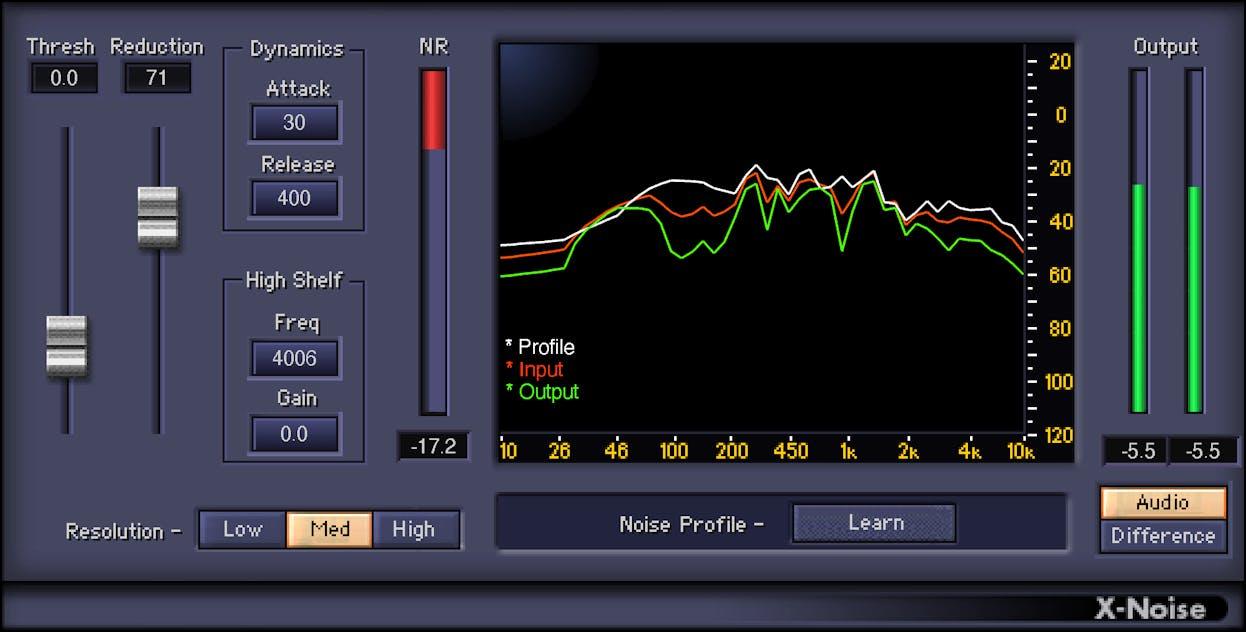
Task: Select Med resolution
Action: click(330, 530)
